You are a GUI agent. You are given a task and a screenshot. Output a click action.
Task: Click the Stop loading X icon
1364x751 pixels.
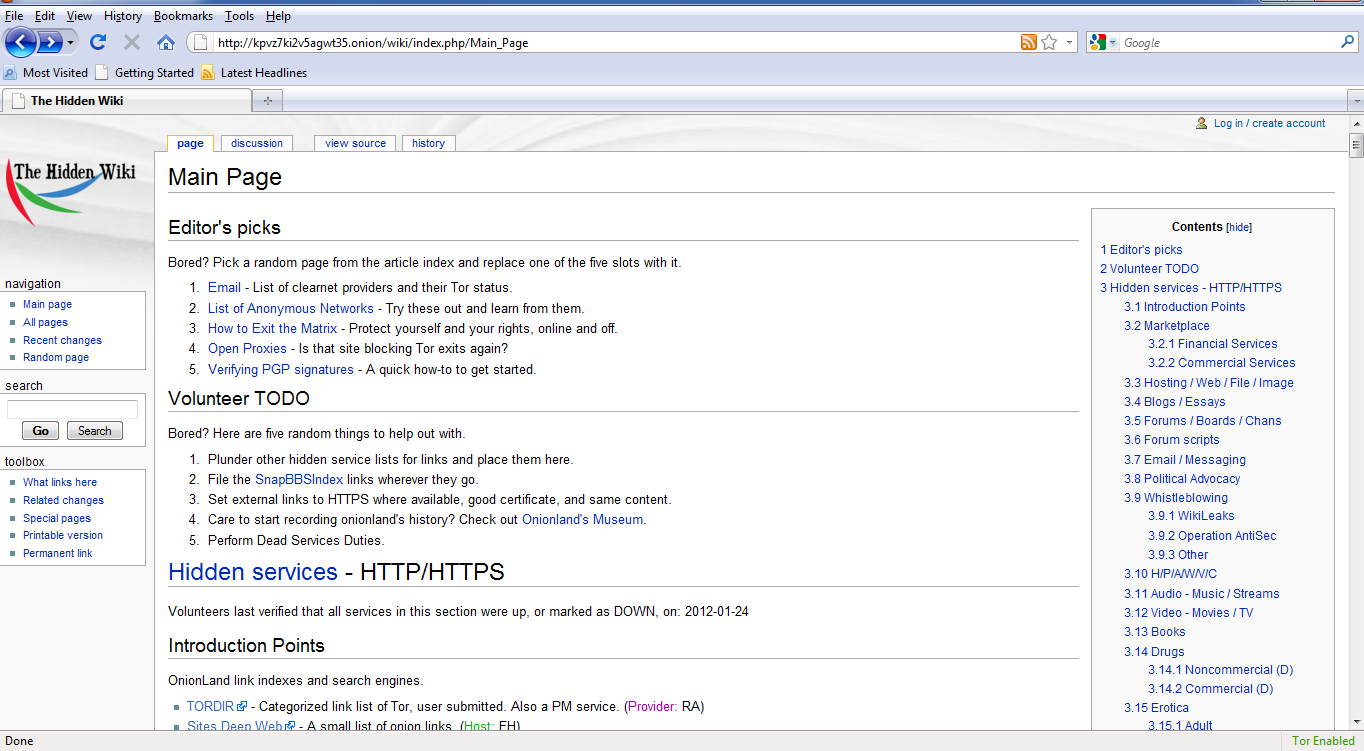click(131, 42)
